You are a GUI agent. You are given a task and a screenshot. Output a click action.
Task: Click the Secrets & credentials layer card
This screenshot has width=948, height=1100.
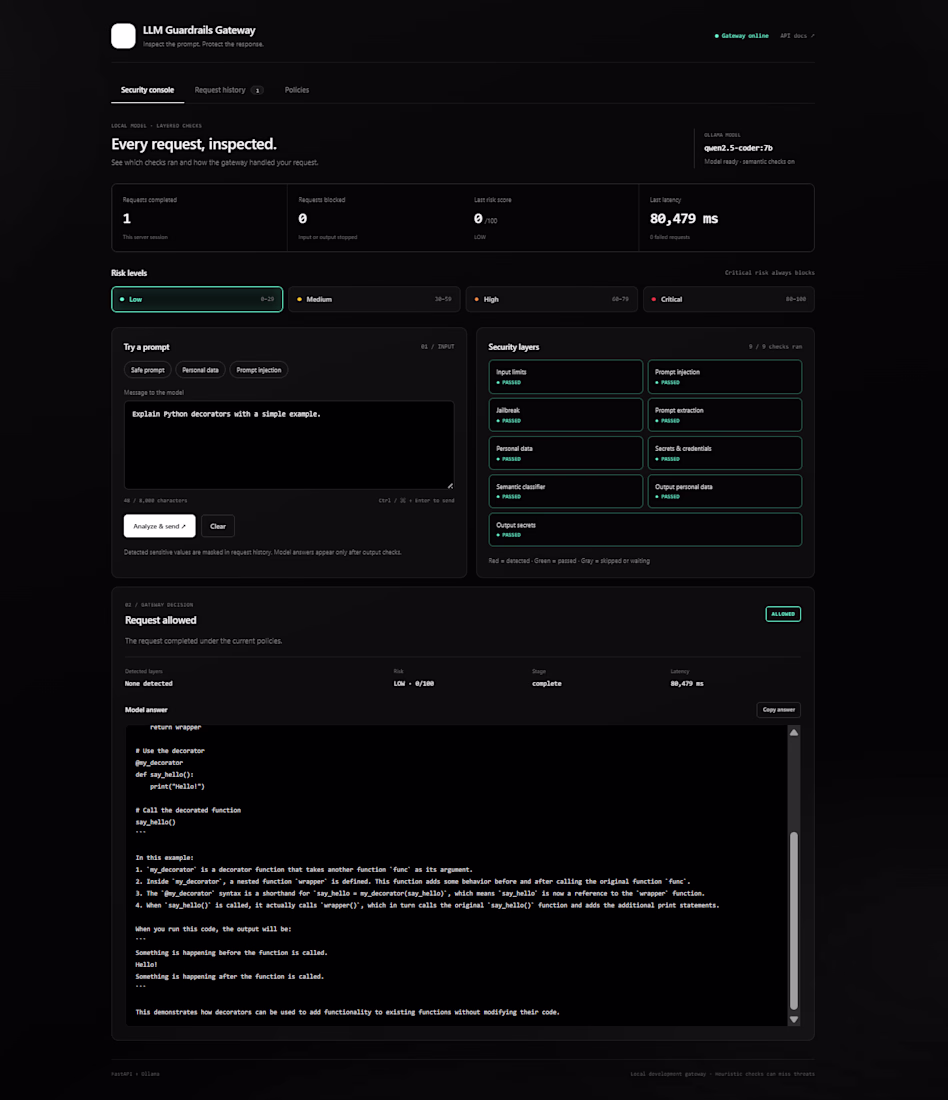725,453
